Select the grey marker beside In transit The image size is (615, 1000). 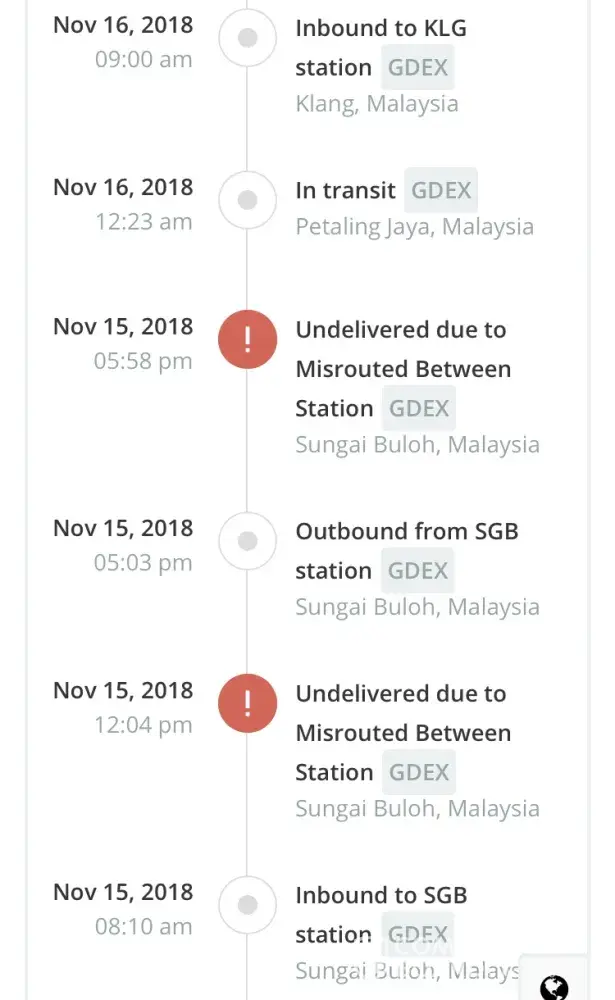coord(247,200)
